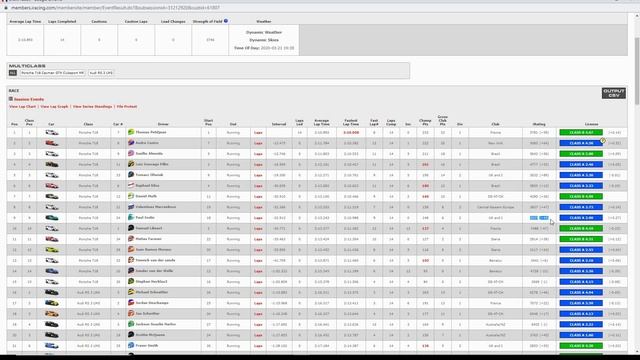
Task: Click the red fastest lap time in position 1 row
Action: [x=351, y=133]
